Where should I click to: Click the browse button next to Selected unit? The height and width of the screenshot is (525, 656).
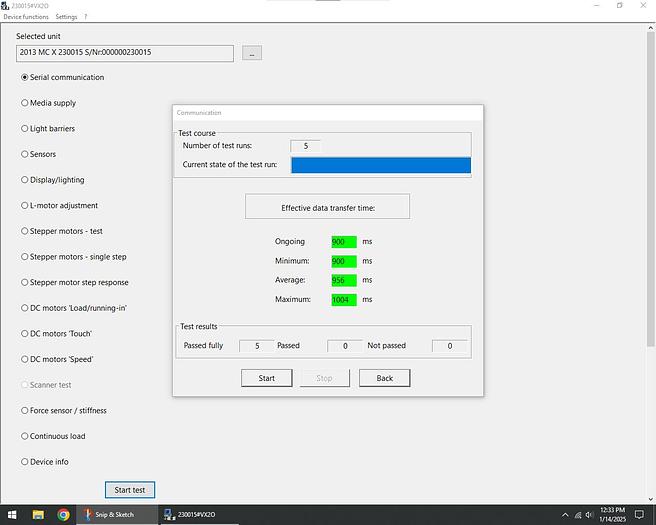tap(252, 53)
